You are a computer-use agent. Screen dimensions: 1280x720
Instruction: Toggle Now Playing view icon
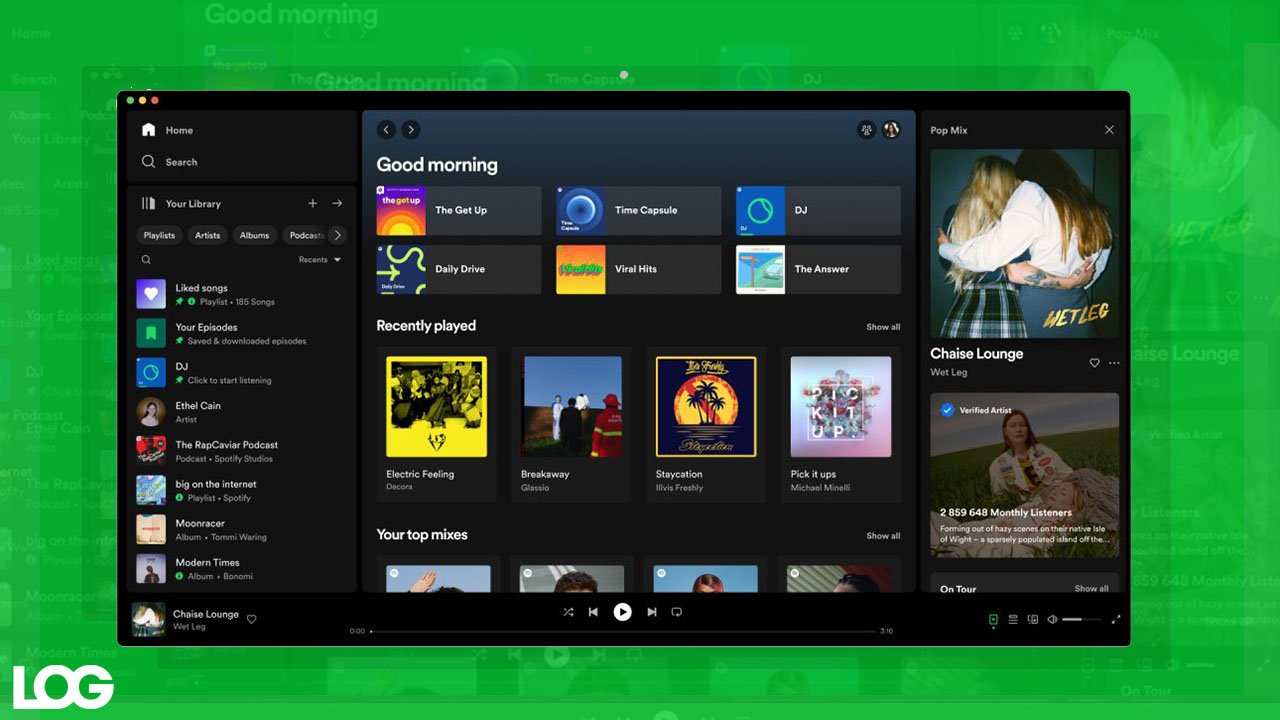tap(993, 620)
